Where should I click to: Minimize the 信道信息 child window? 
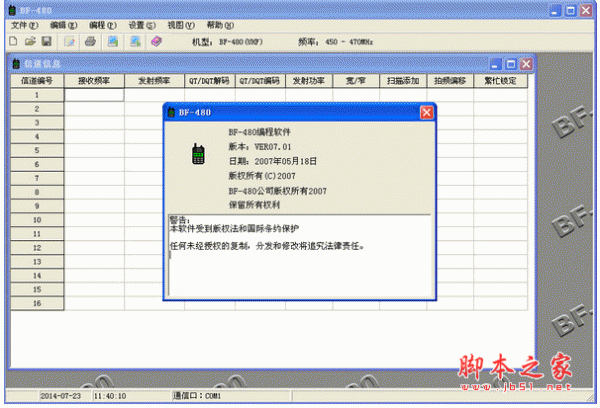click(496, 64)
